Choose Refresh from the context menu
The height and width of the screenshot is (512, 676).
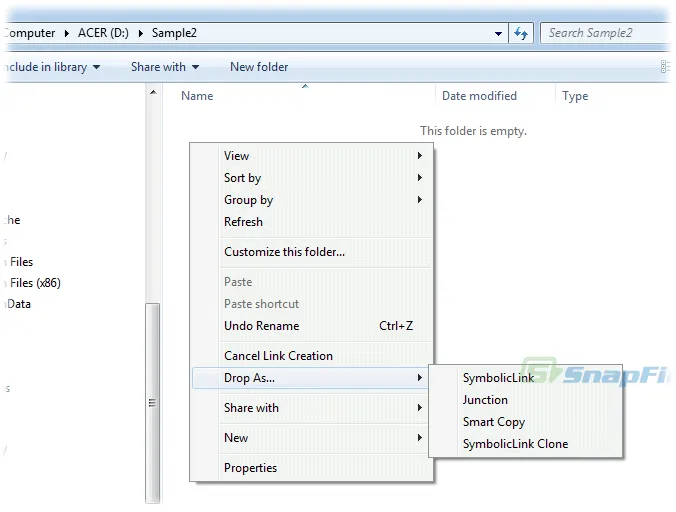[x=311, y=222]
